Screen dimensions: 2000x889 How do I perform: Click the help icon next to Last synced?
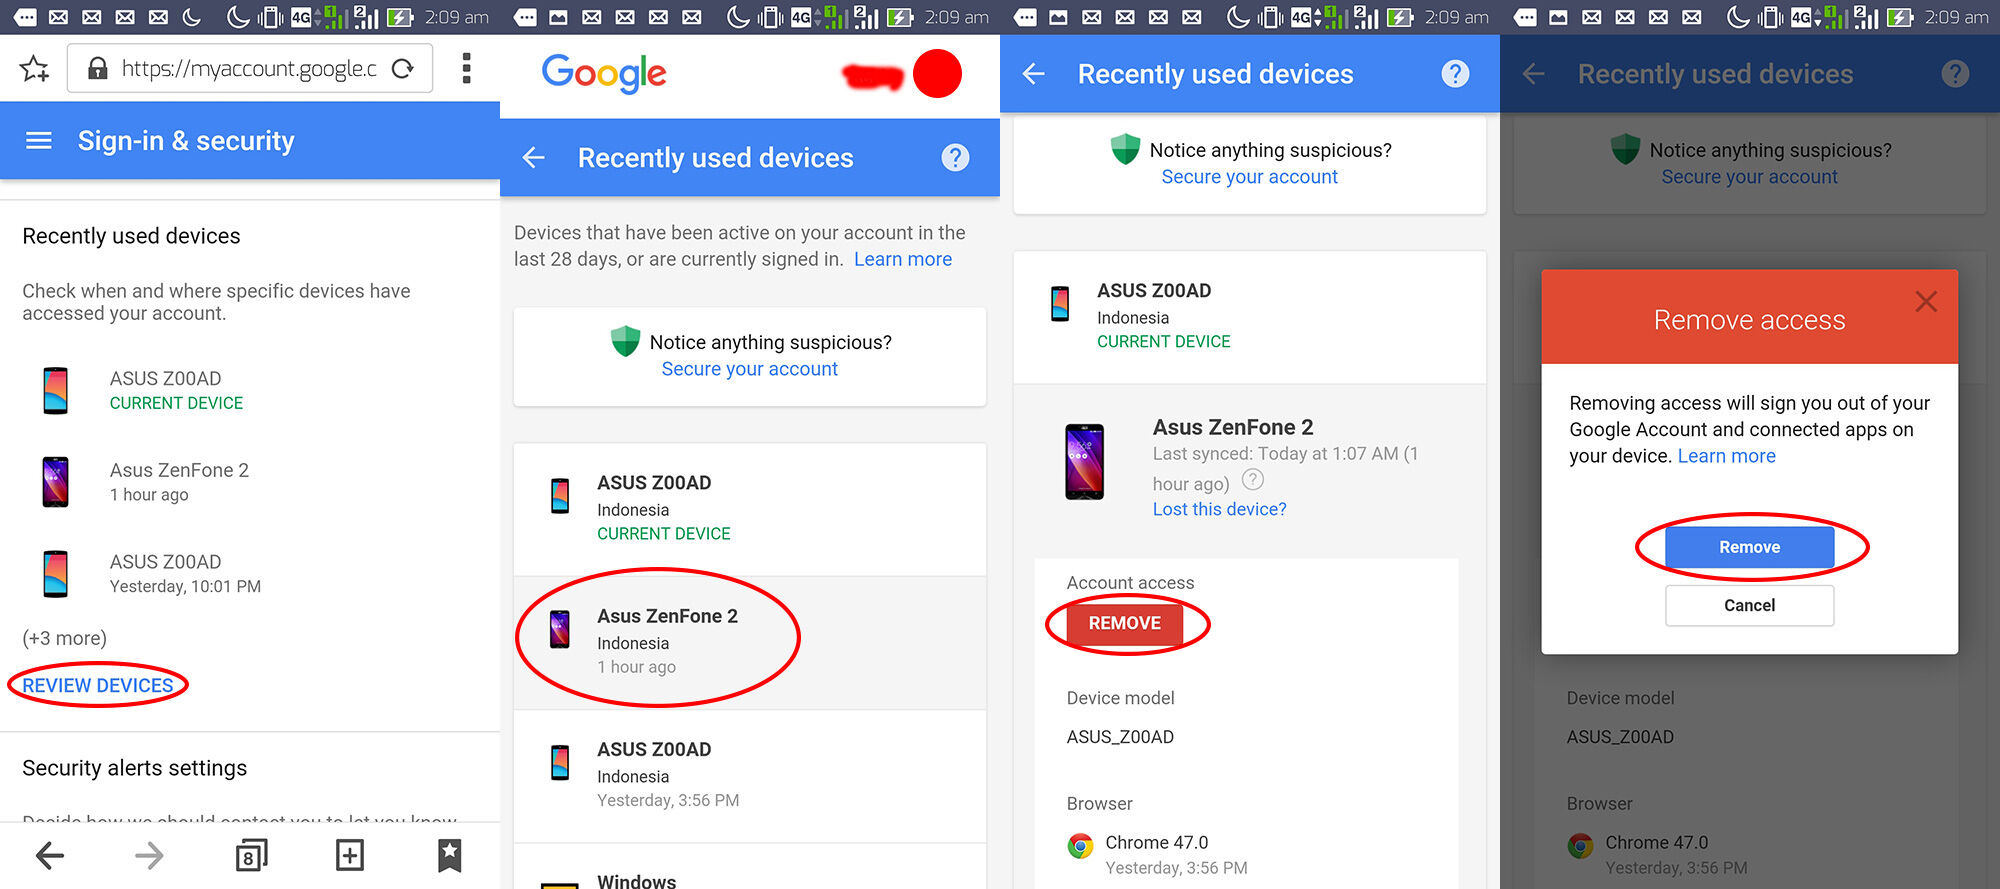pyautogui.click(x=1252, y=480)
